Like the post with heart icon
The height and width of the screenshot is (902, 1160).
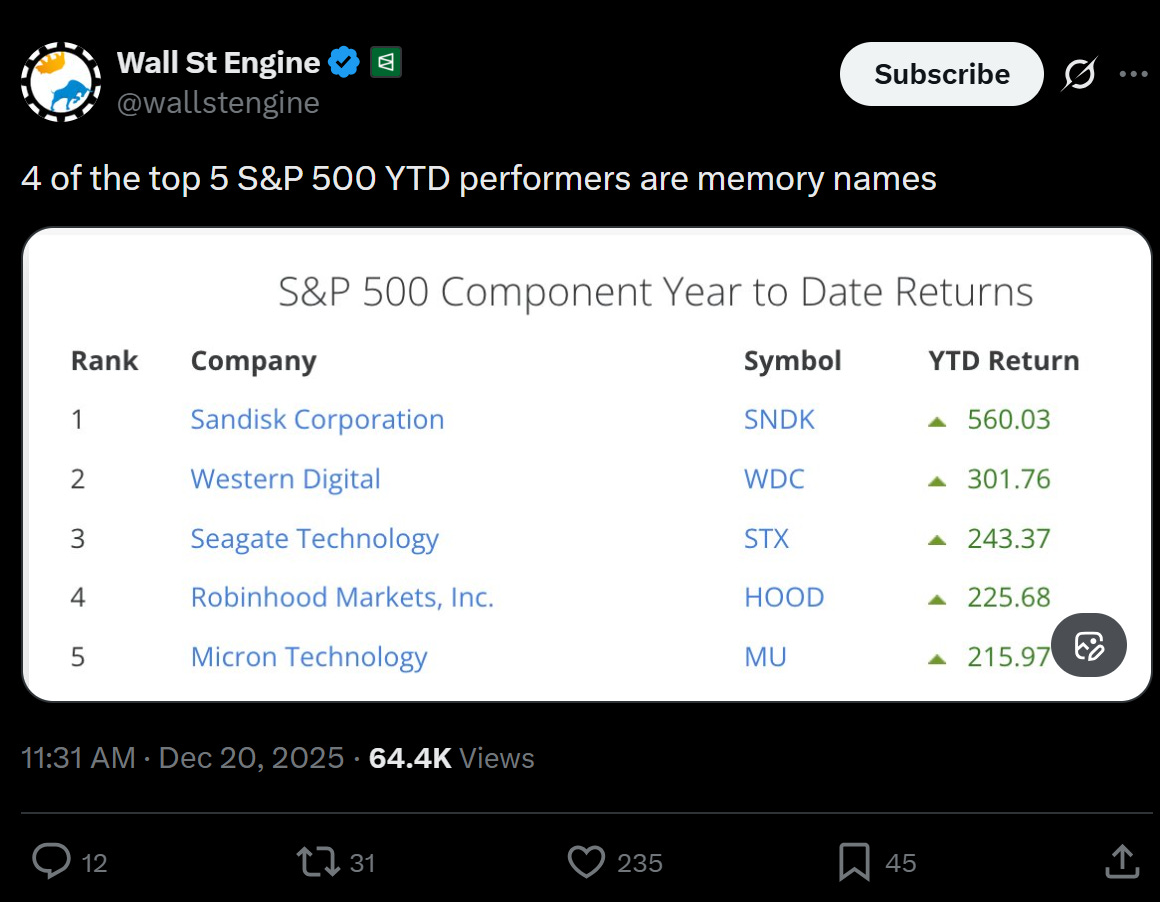pos(586,861)
